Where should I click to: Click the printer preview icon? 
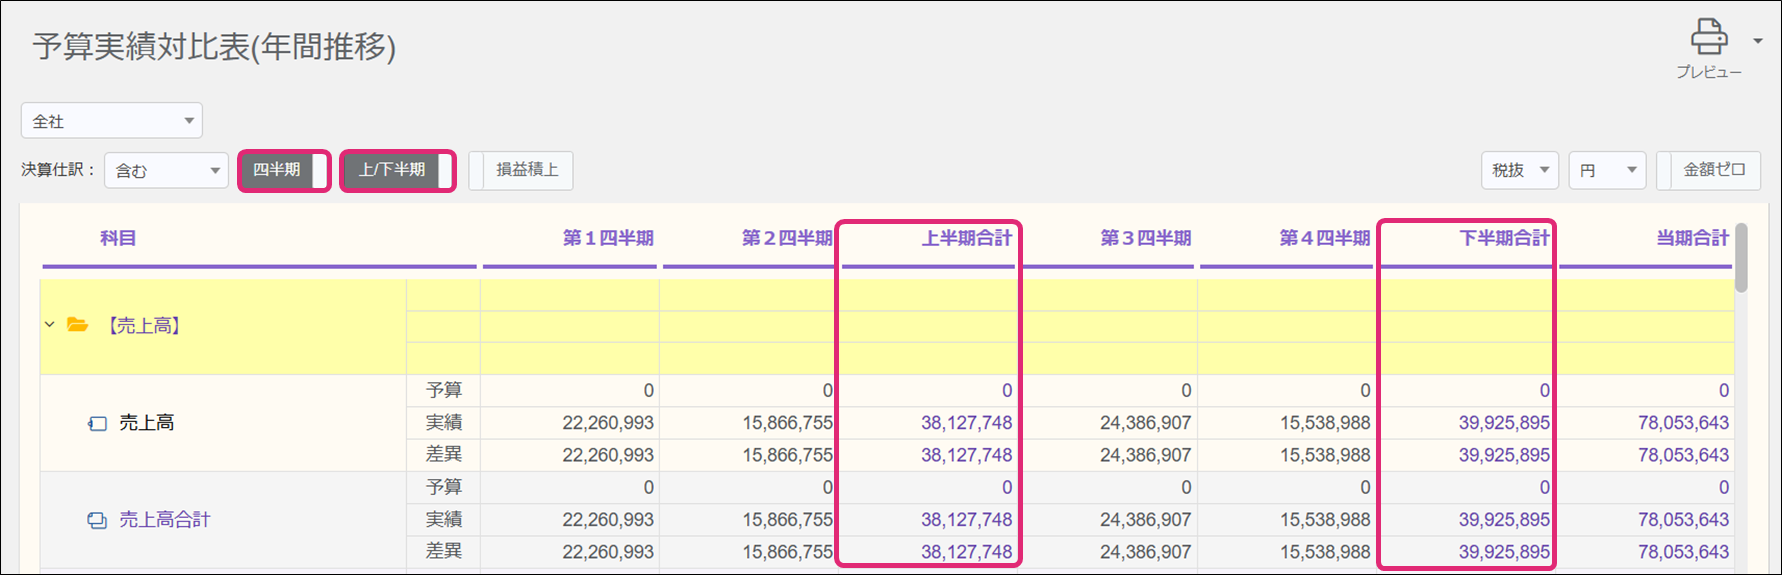click(x=1708, y=38)
